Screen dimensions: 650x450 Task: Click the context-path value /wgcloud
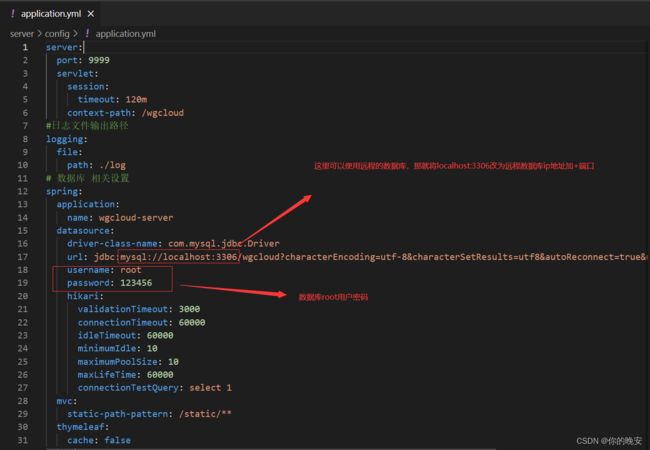click(x=162, y=113)
